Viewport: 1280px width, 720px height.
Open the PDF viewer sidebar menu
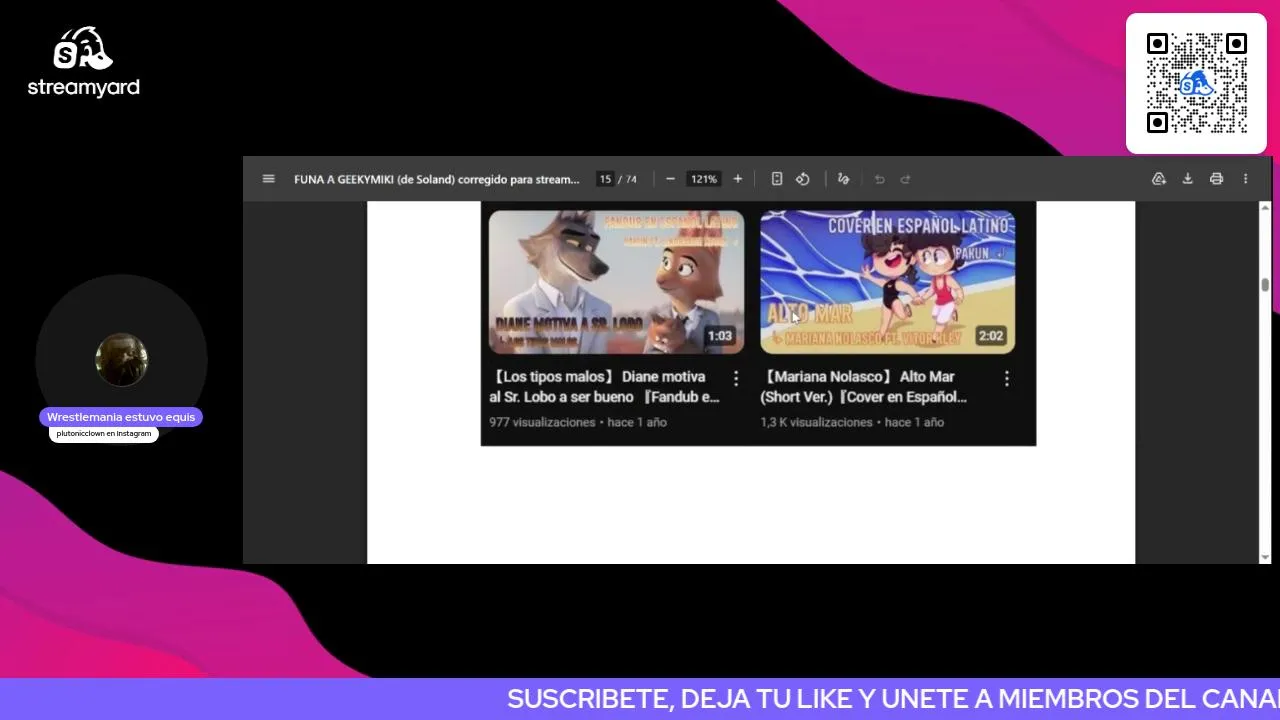tap(268, 179)
